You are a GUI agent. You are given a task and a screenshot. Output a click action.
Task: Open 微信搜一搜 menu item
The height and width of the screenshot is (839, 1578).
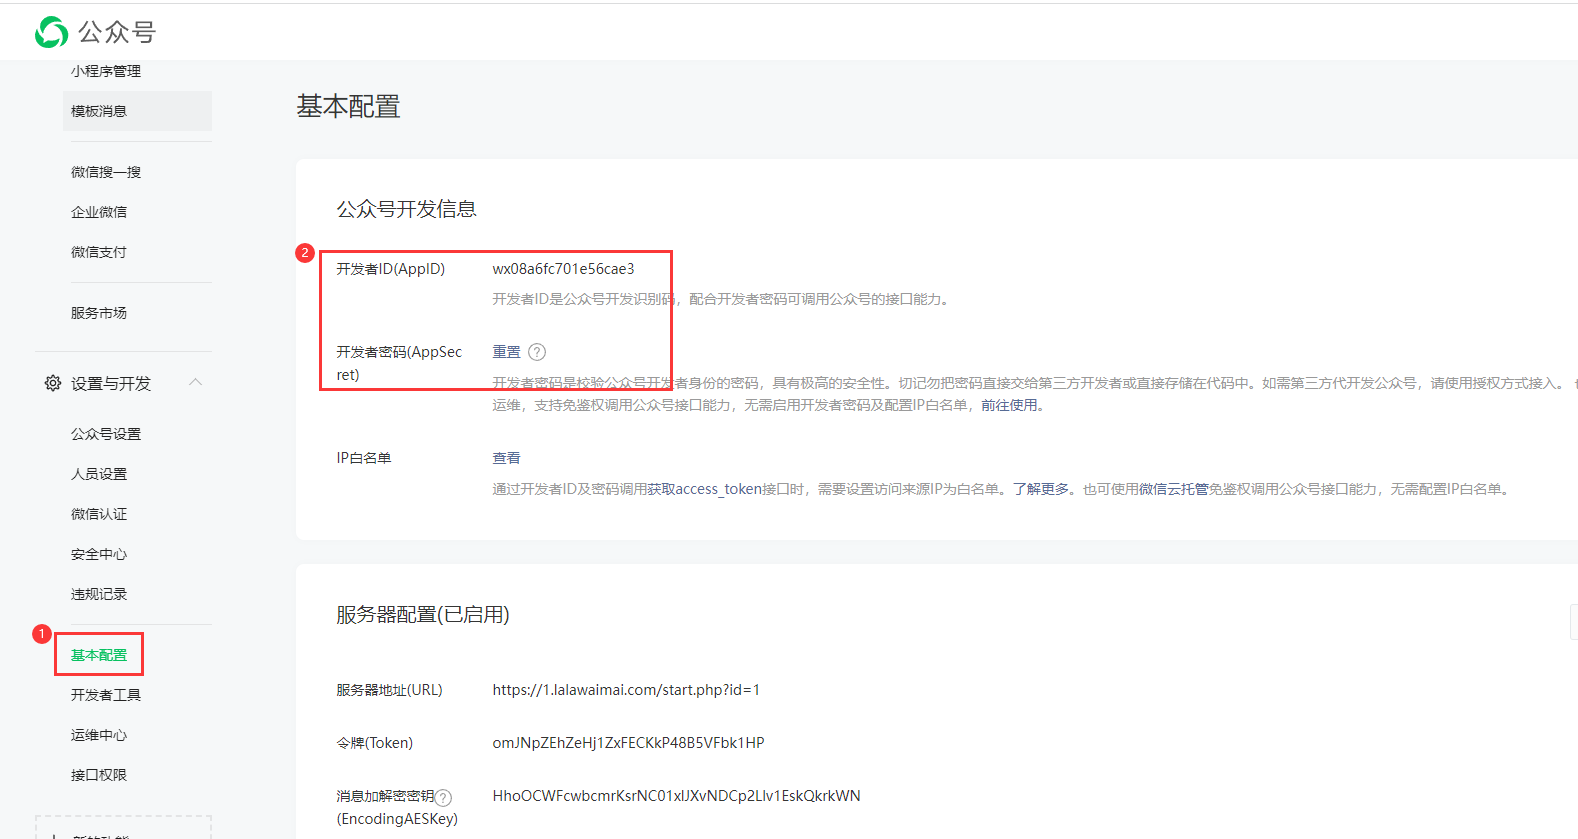coord(106,172)
